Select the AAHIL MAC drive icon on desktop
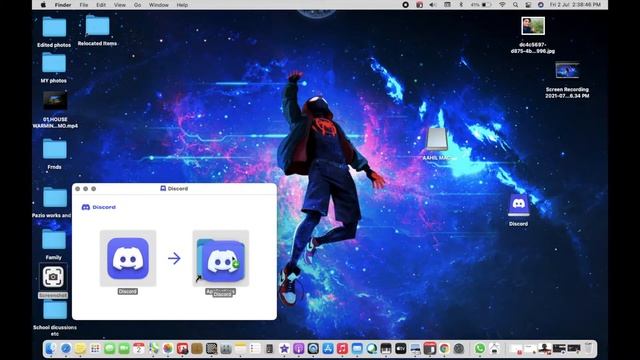This screenshot has width=640, height=360. pos(437,140)
